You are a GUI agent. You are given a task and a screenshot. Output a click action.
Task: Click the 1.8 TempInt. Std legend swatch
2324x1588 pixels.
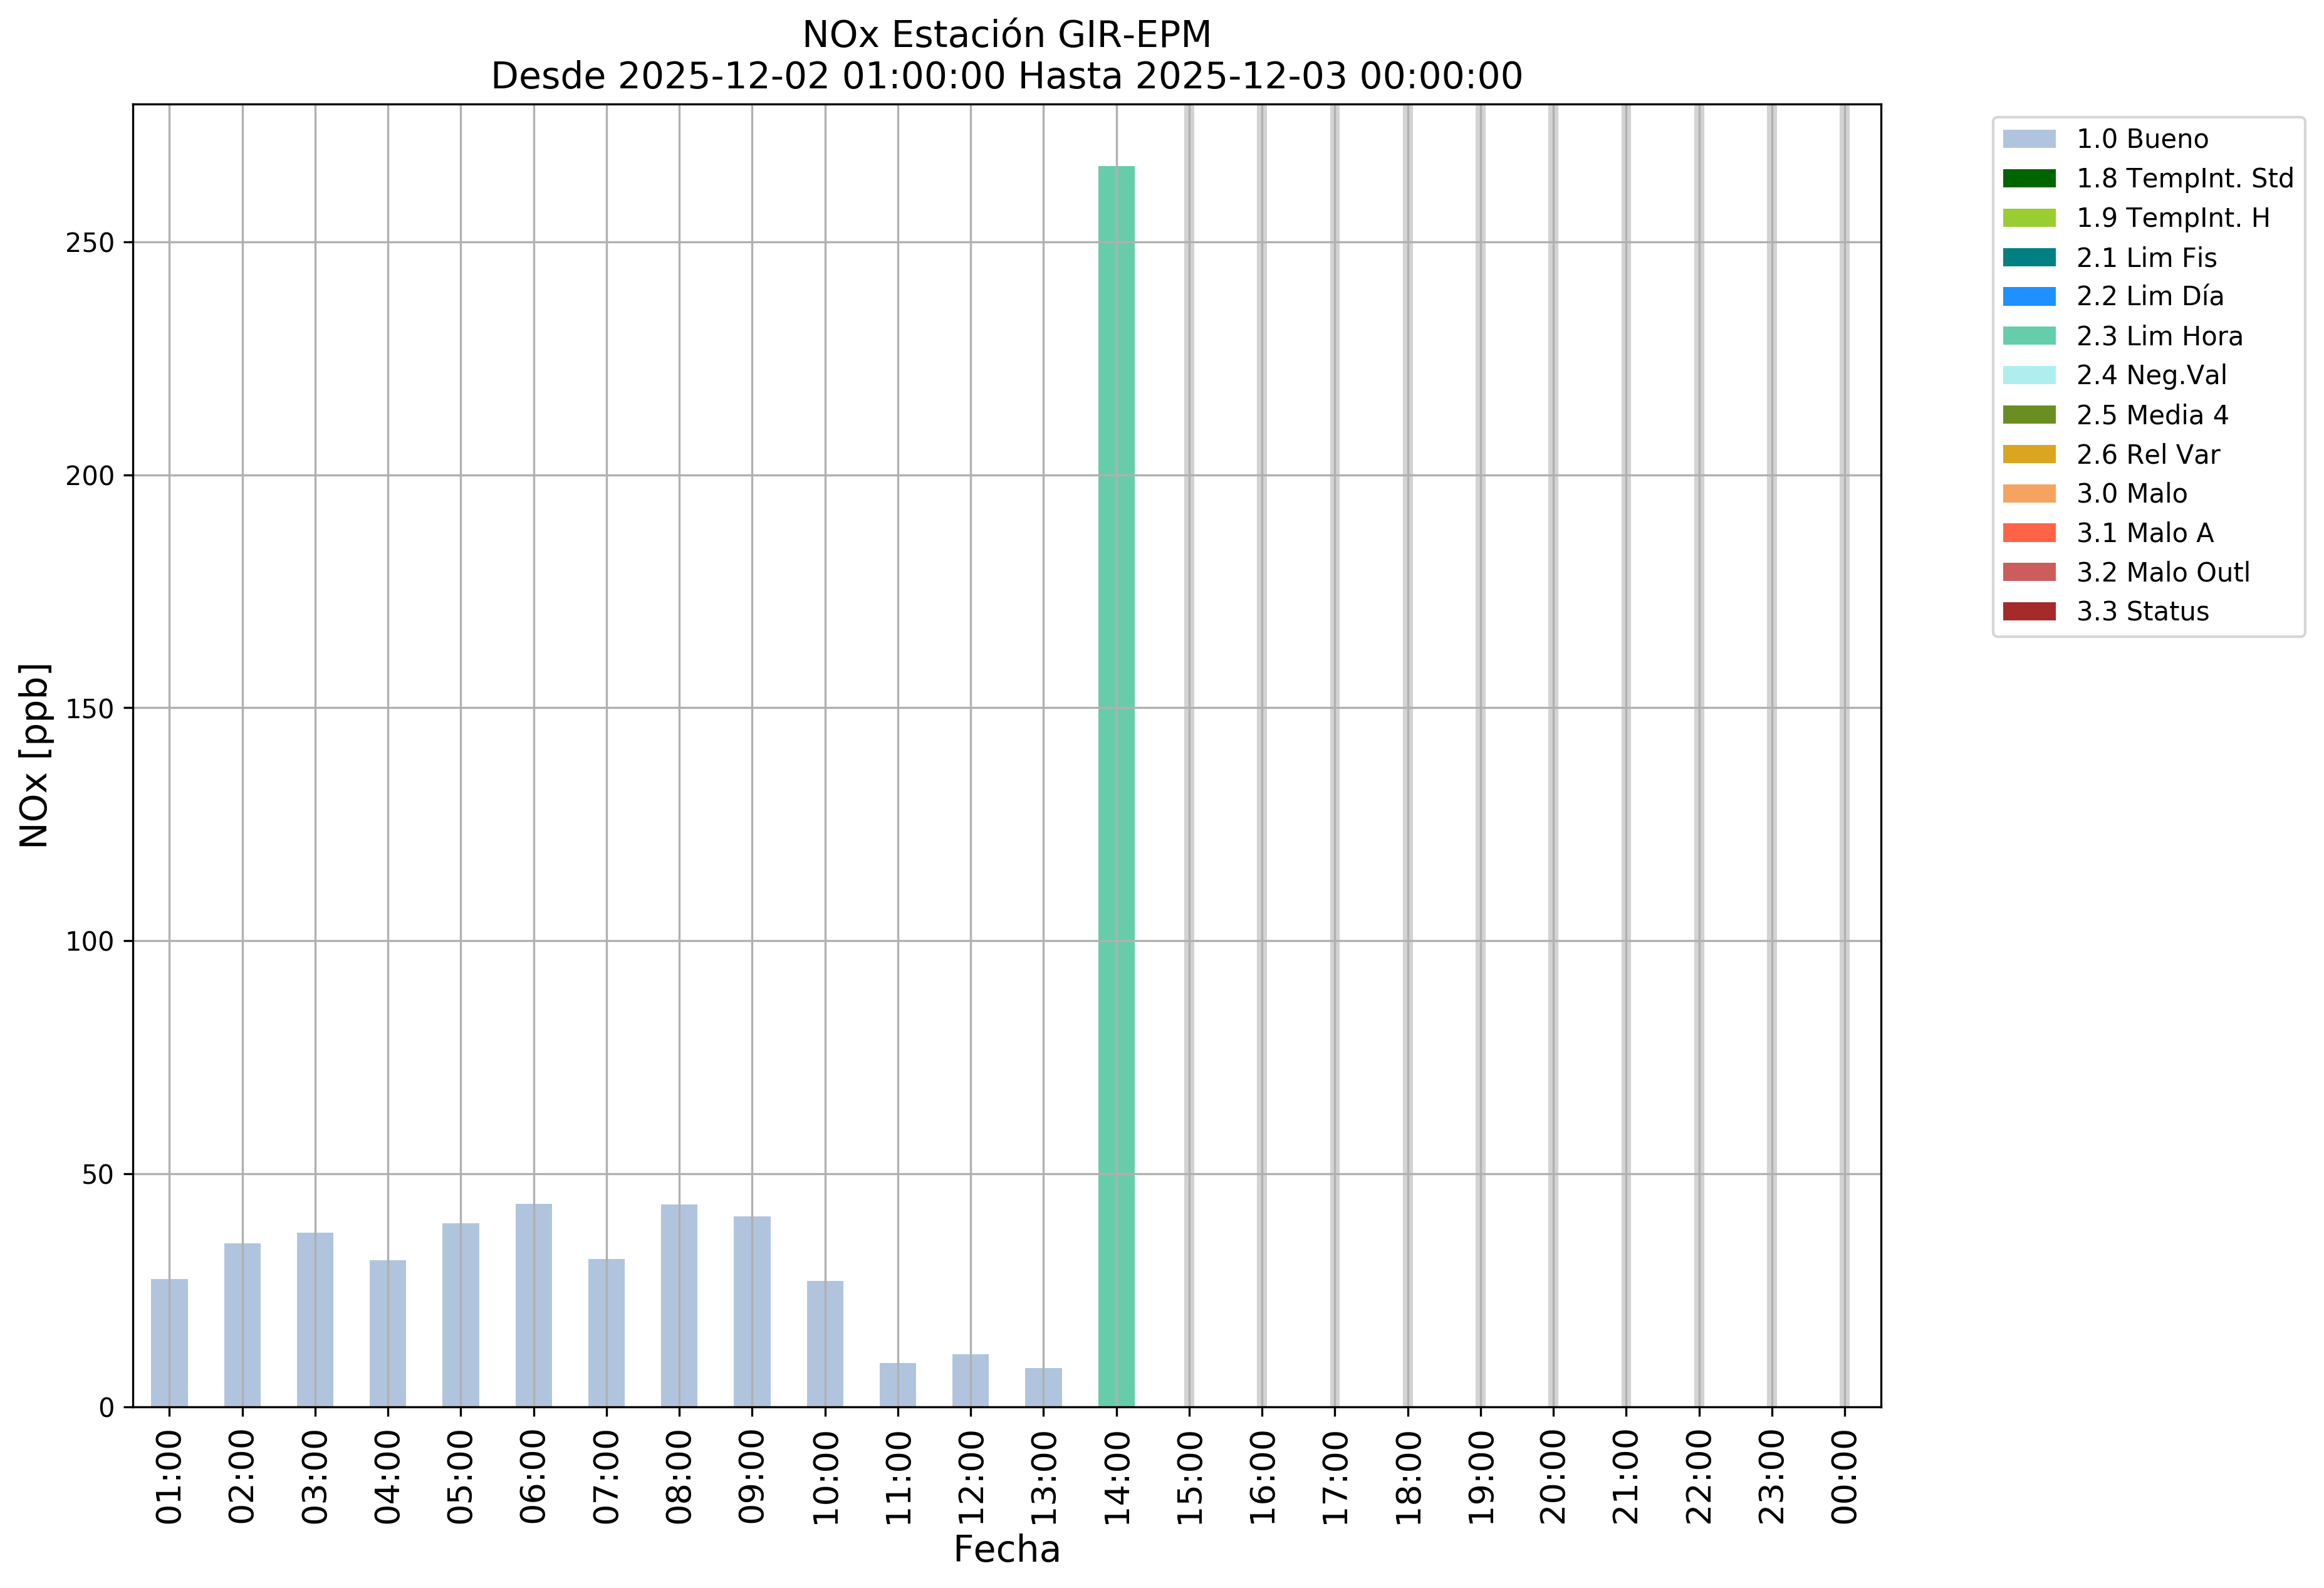pyautogui.click(x=2029, y=178)
